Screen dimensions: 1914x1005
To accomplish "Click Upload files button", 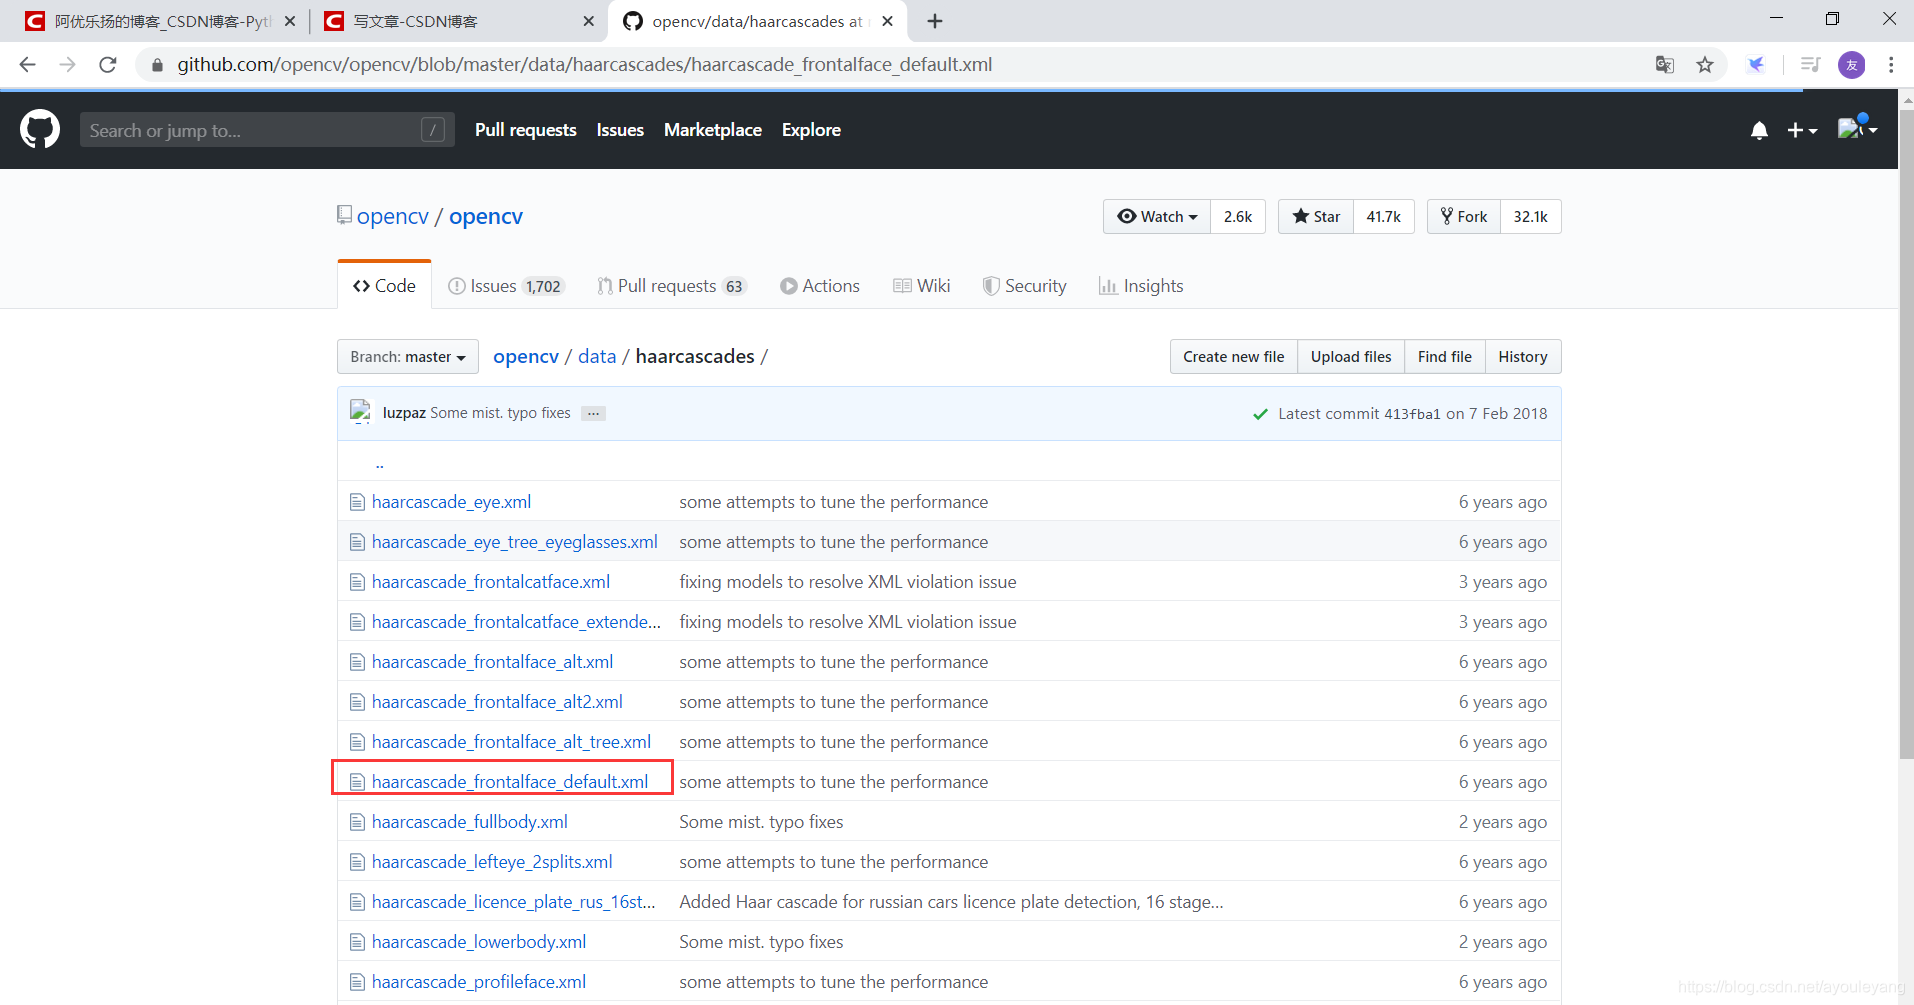I will tap(1351, 357).
